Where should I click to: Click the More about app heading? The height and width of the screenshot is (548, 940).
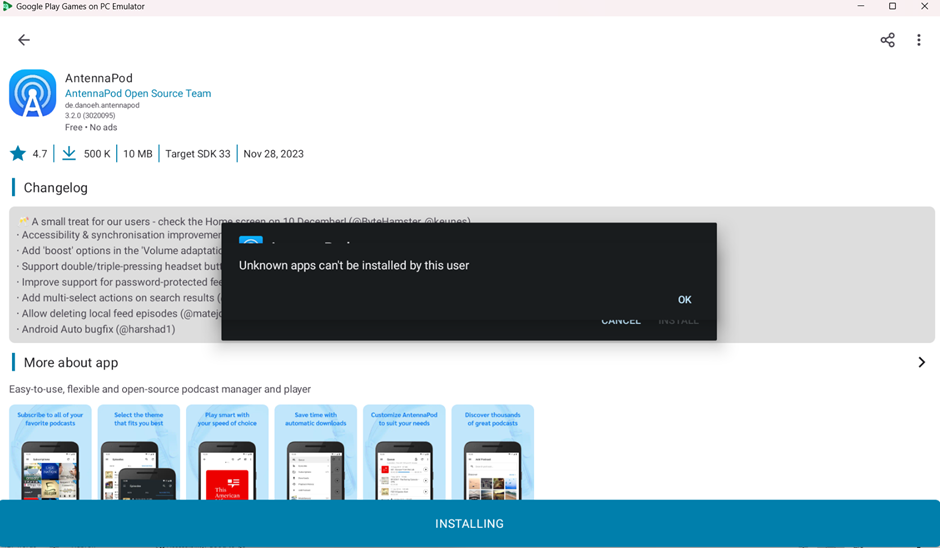[x=71, y=363]
